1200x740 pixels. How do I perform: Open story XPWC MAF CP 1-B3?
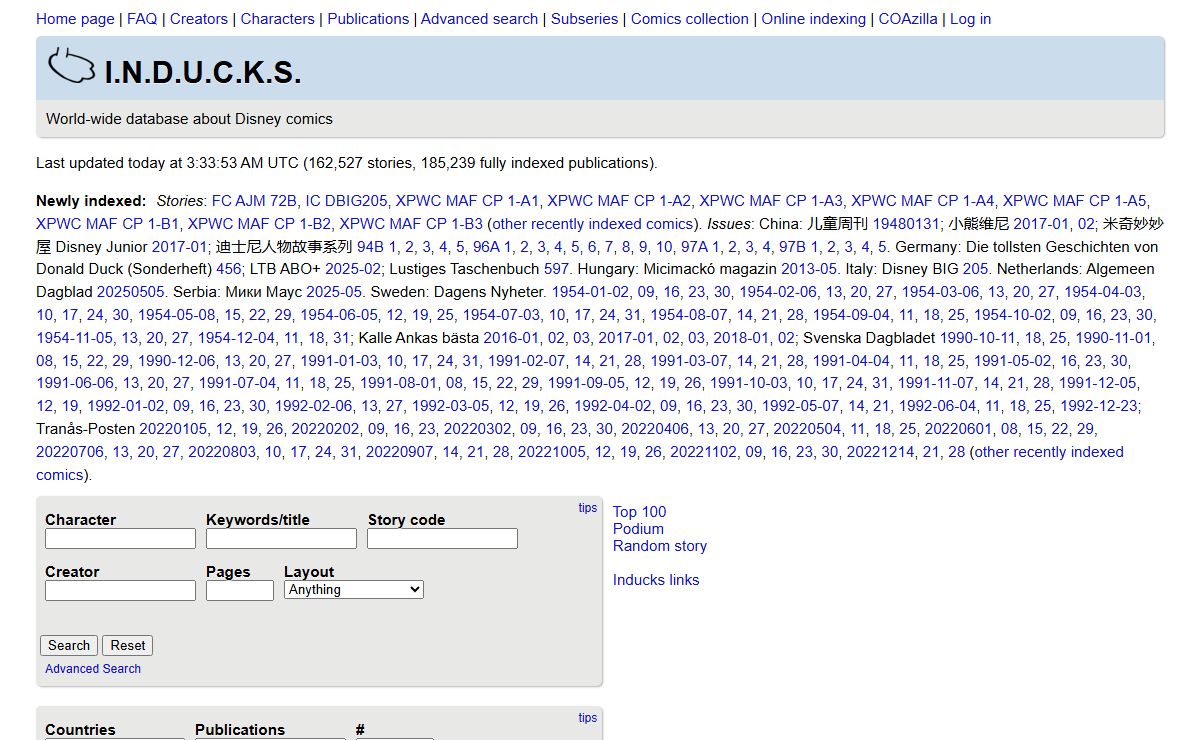coord(411,223)
